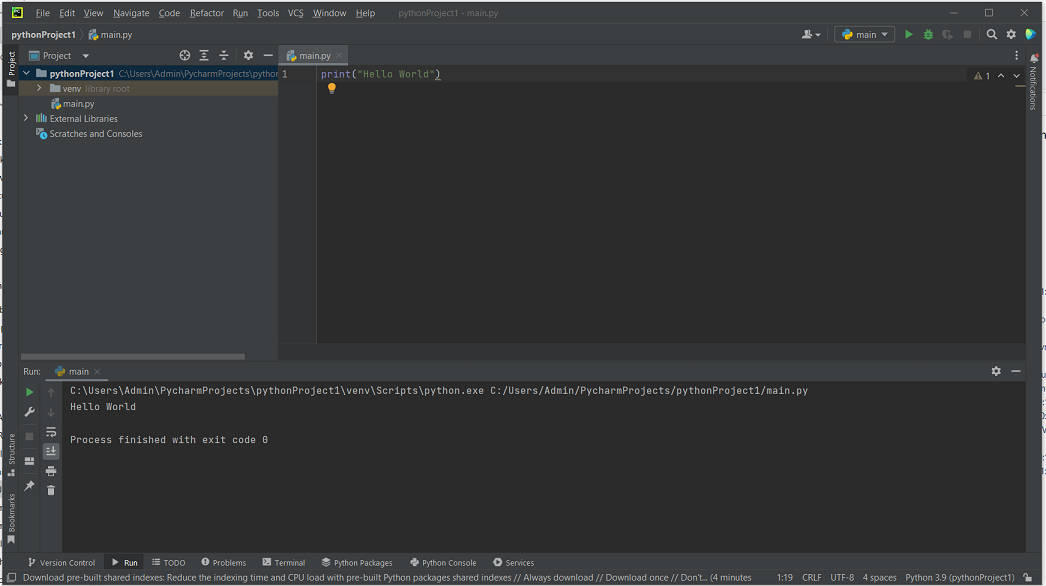1046x586 pixels.
Task: Open run configuration wrench in Run panel
Action: click(29, 412)
